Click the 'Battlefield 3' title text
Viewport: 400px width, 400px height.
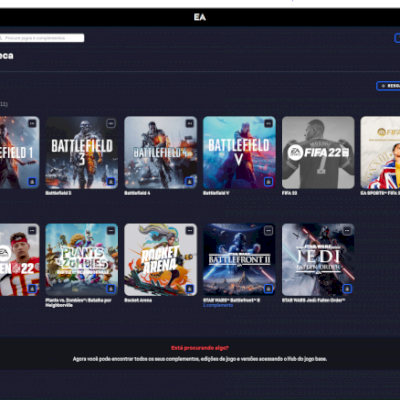click(58, 193)
